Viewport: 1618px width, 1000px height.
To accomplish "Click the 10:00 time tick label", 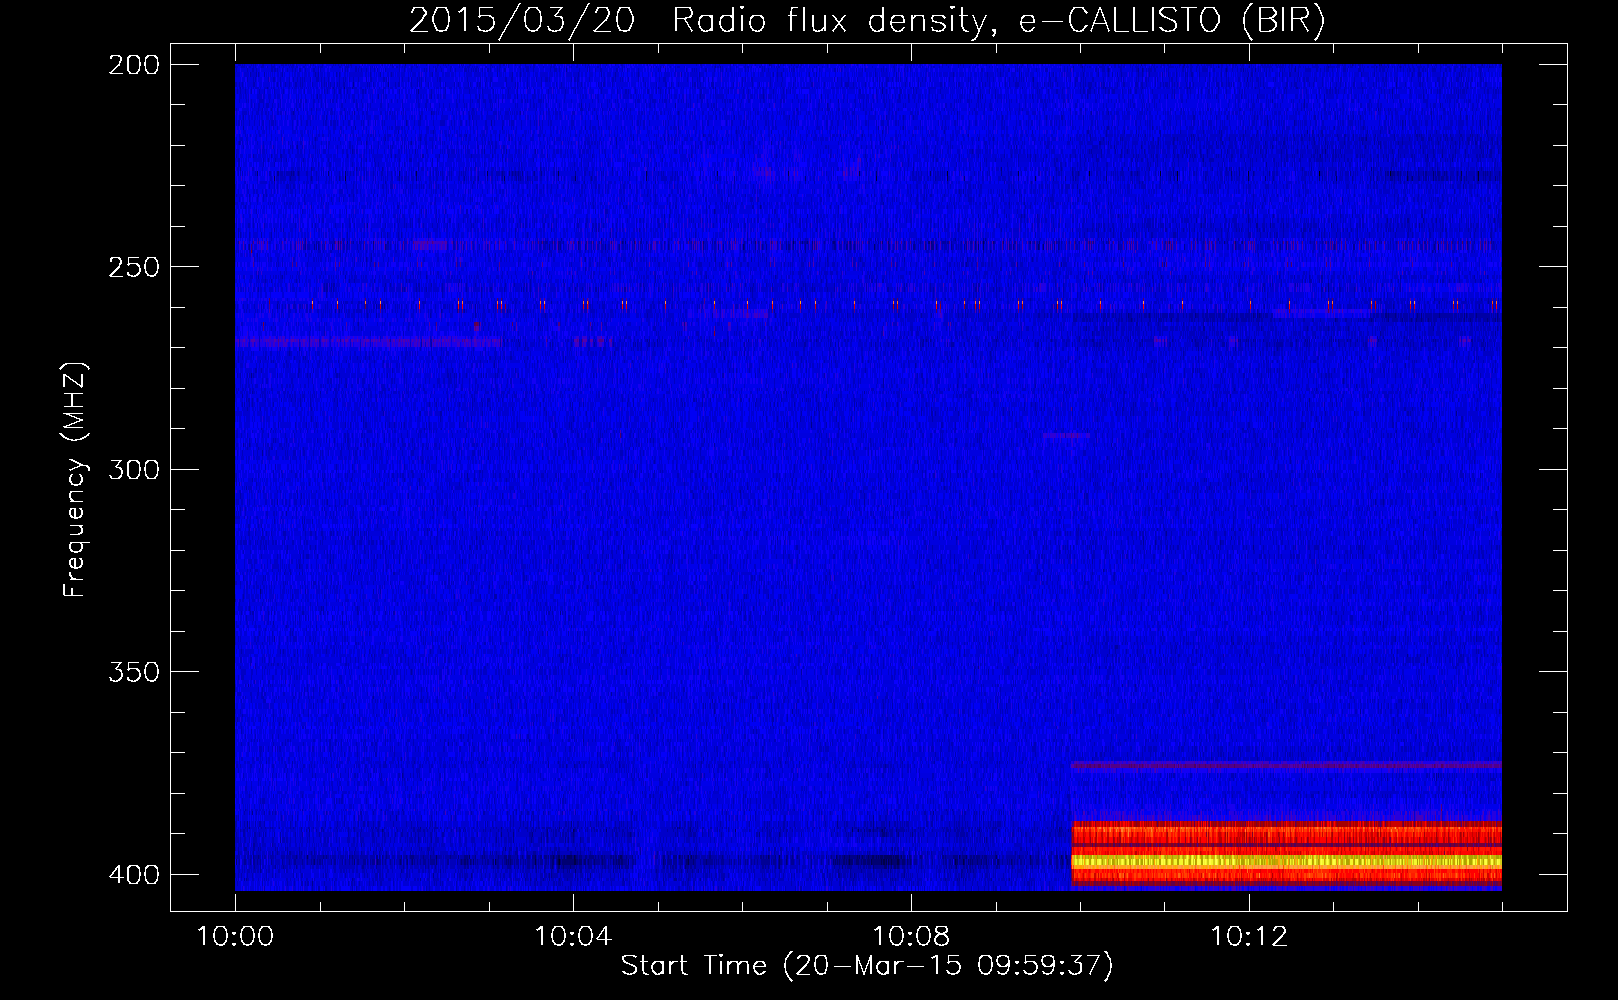I will pos(235,937).
